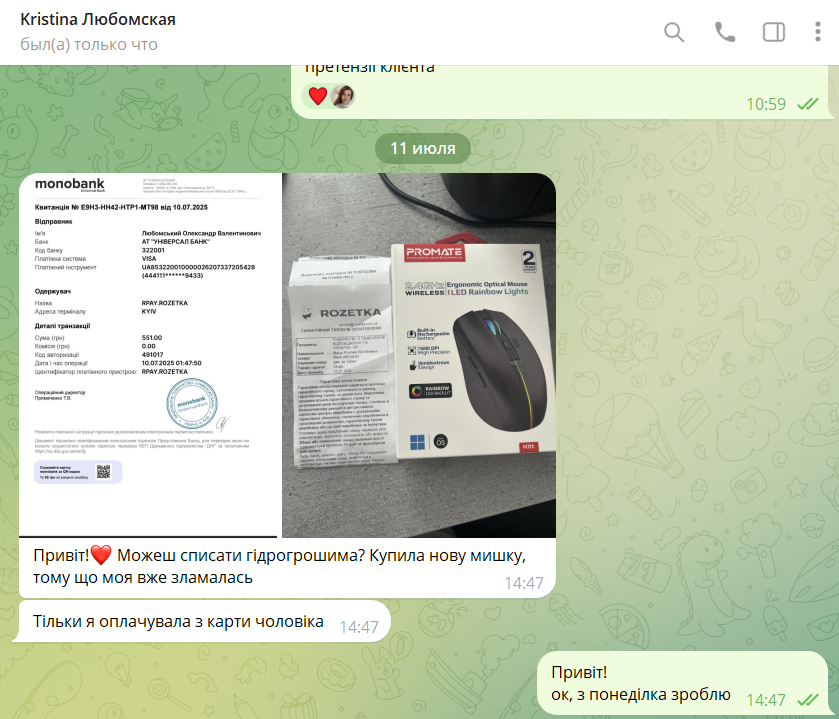Open search in this chat

pyautogui.click(x=674, y=32)
